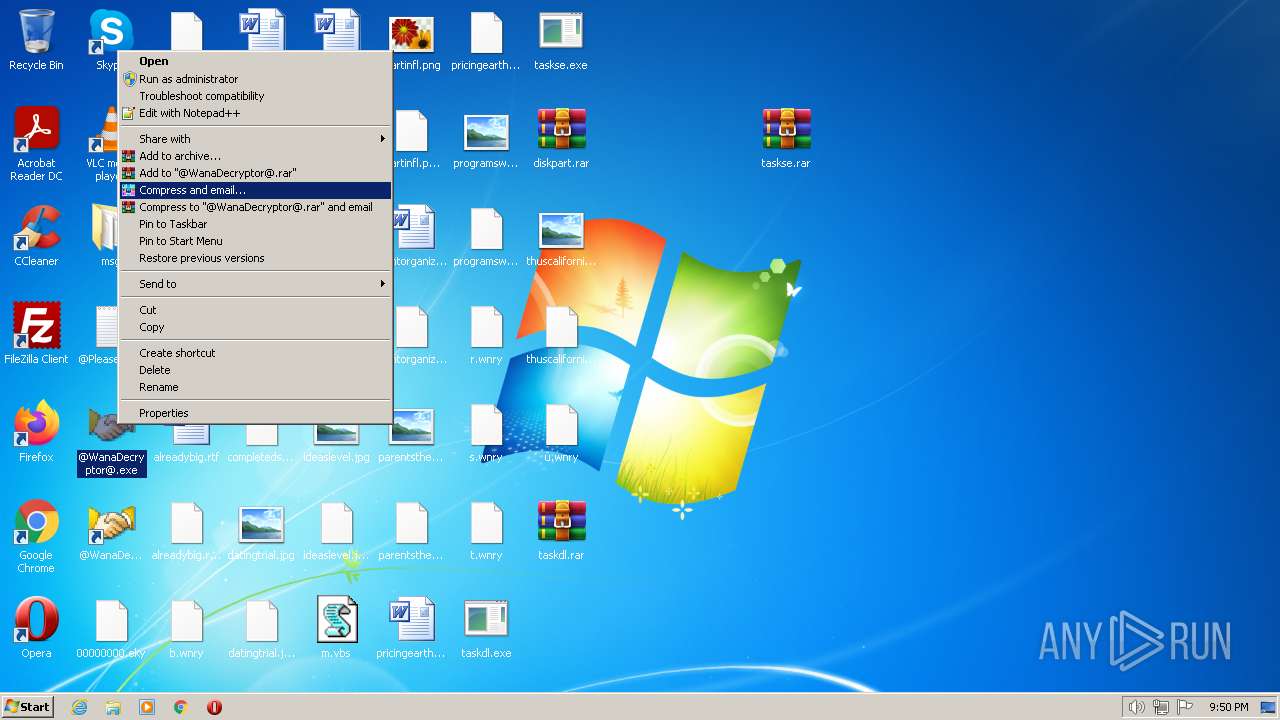
Task: Select the s.wnry file icon
Action: [486, 432]
